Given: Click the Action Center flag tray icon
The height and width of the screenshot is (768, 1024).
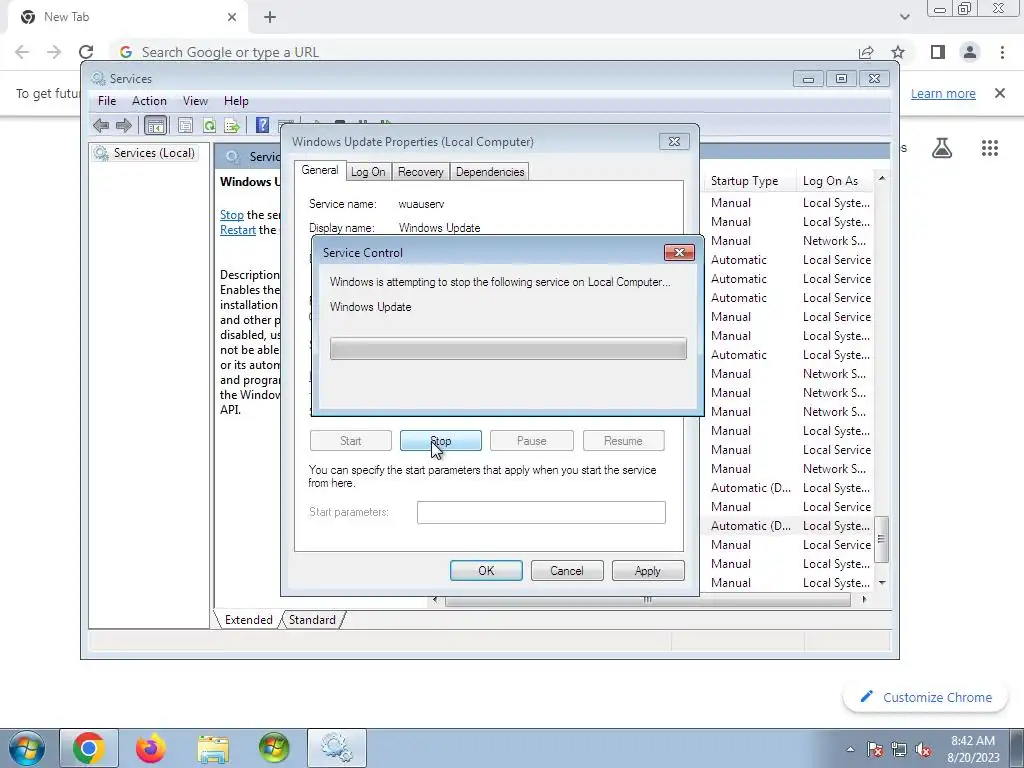Looking at the screenshot, I should click(875, 750).
